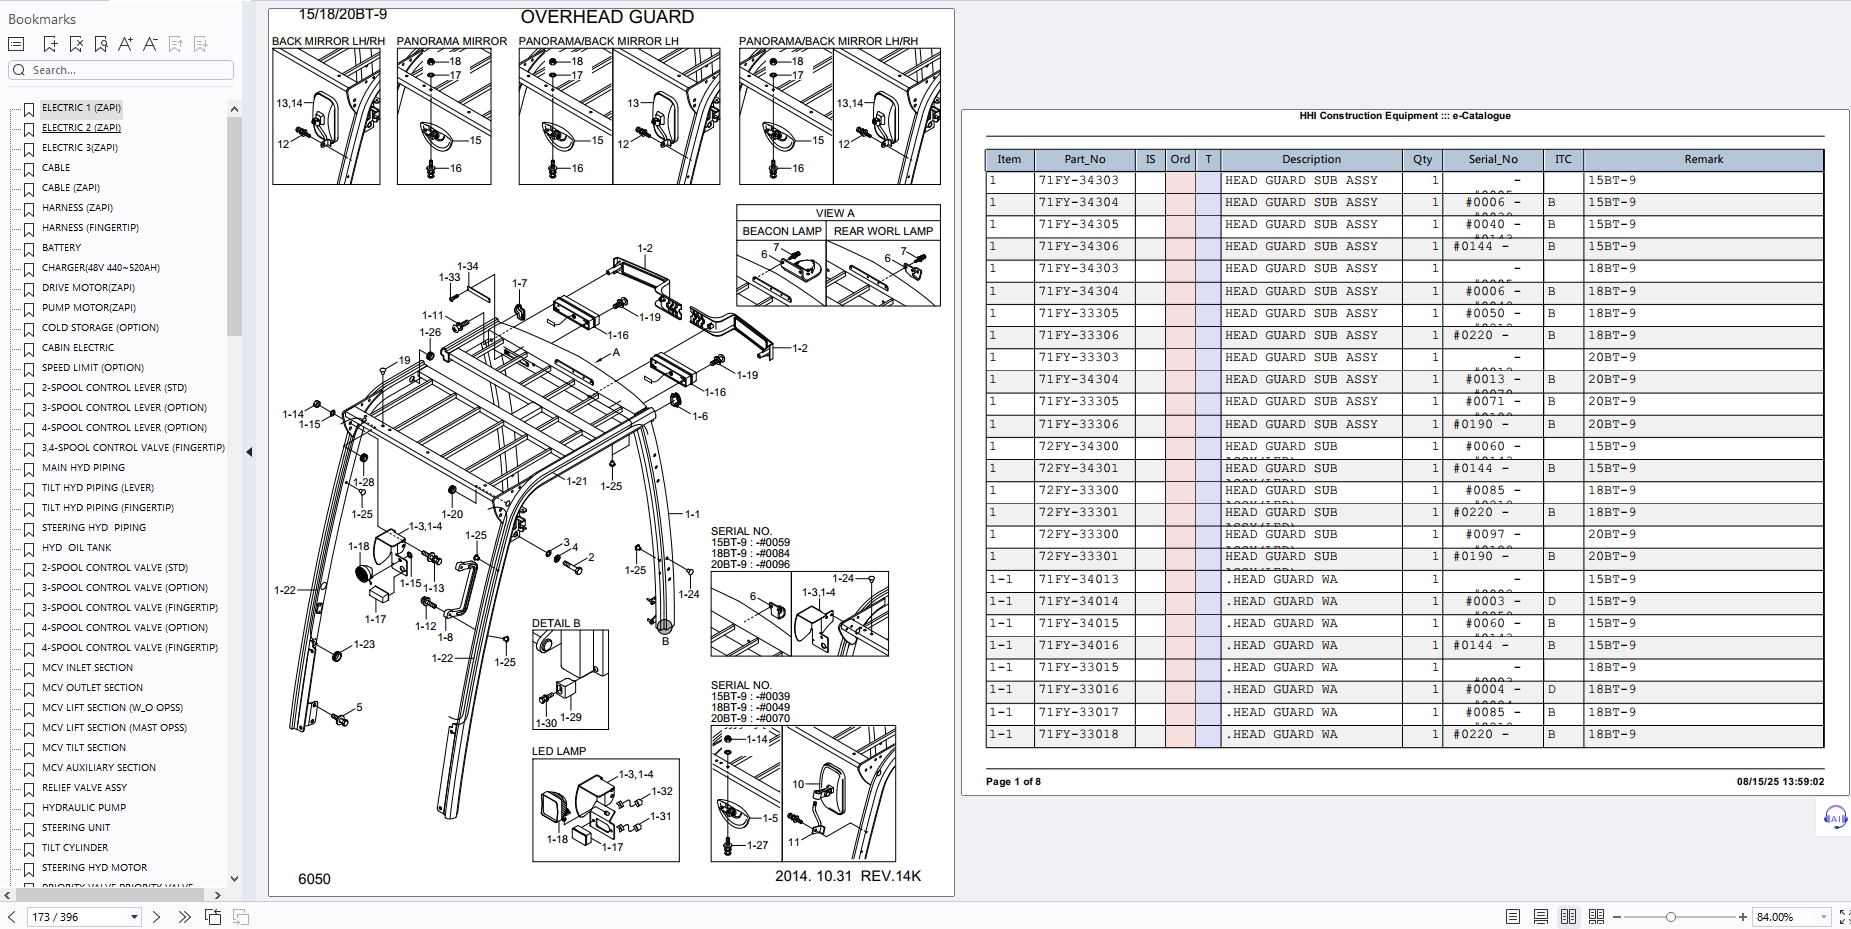Image resolution: width=1851 pixels, height=929 pixels.
Task: Open SPEED LIMIT (OPTION) bookmark
Action: tap(93, 368)
